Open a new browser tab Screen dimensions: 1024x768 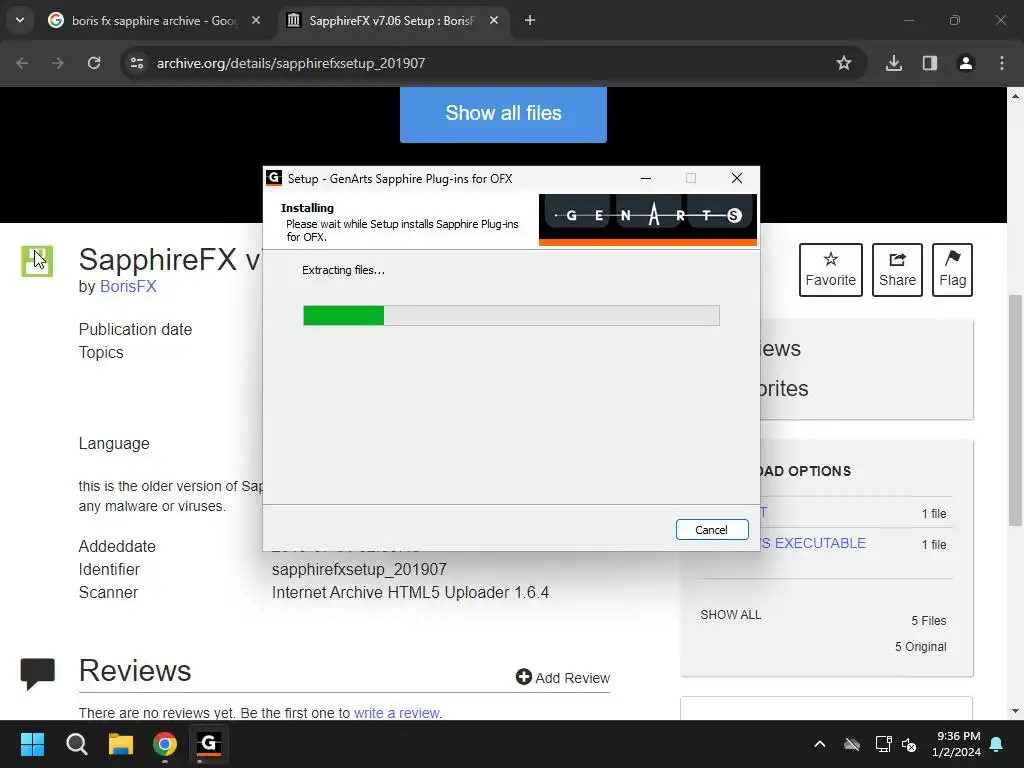(530, 21)
